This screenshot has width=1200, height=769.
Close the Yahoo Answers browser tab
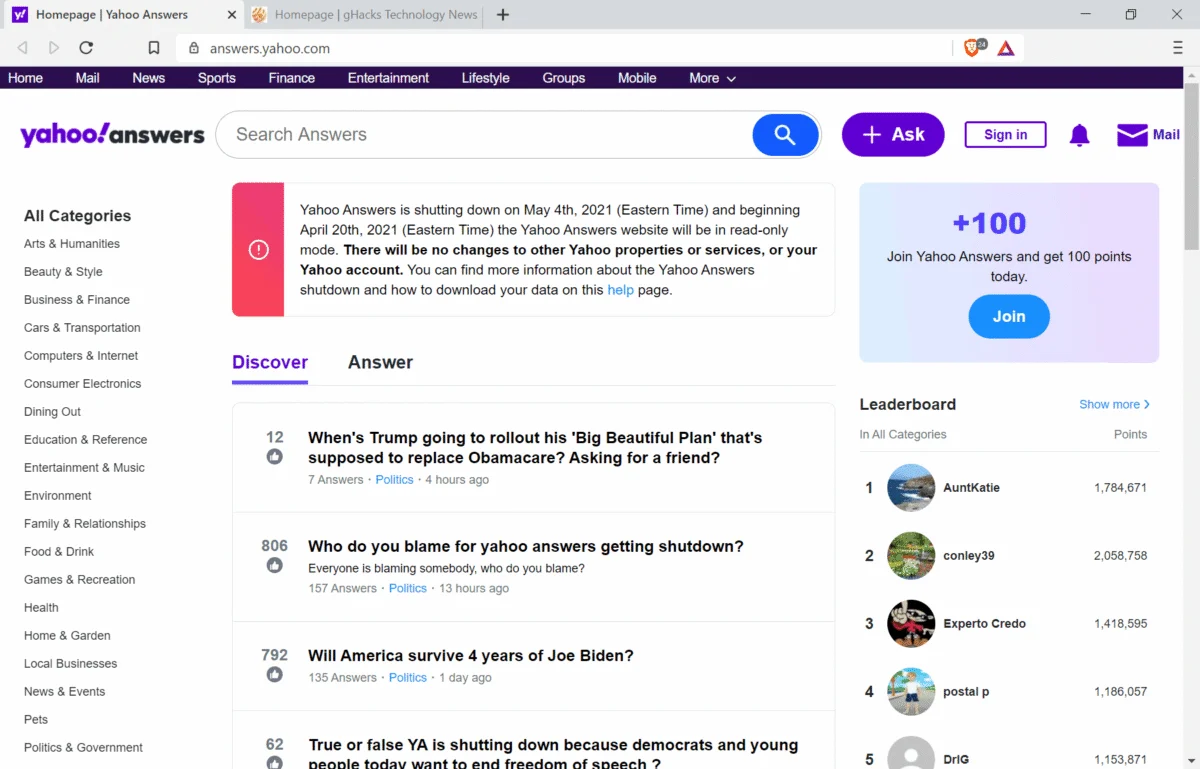coord(232,15)
